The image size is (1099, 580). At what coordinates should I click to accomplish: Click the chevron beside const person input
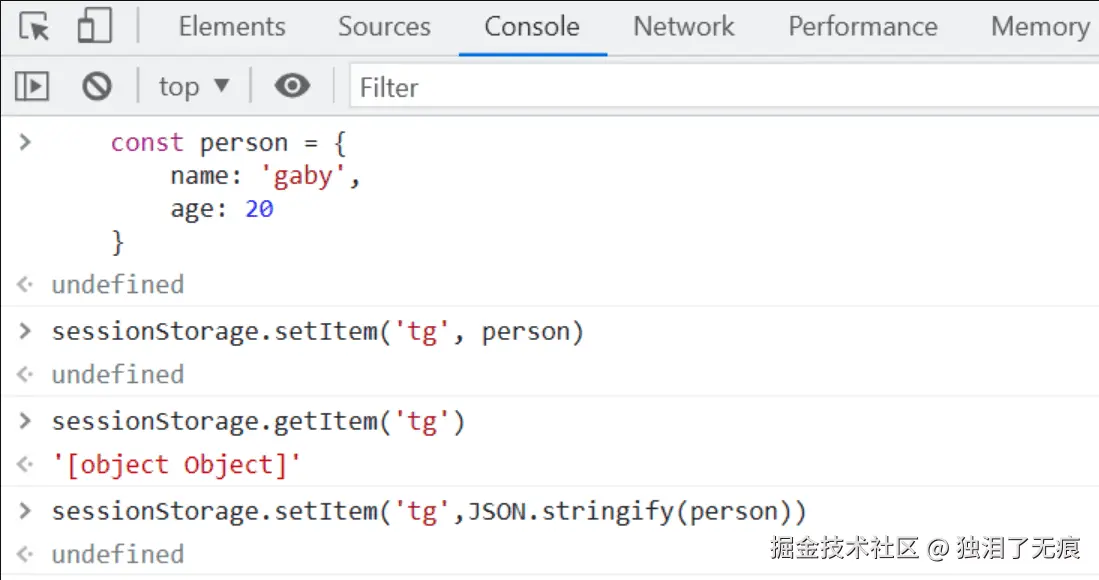coord(25,143)
